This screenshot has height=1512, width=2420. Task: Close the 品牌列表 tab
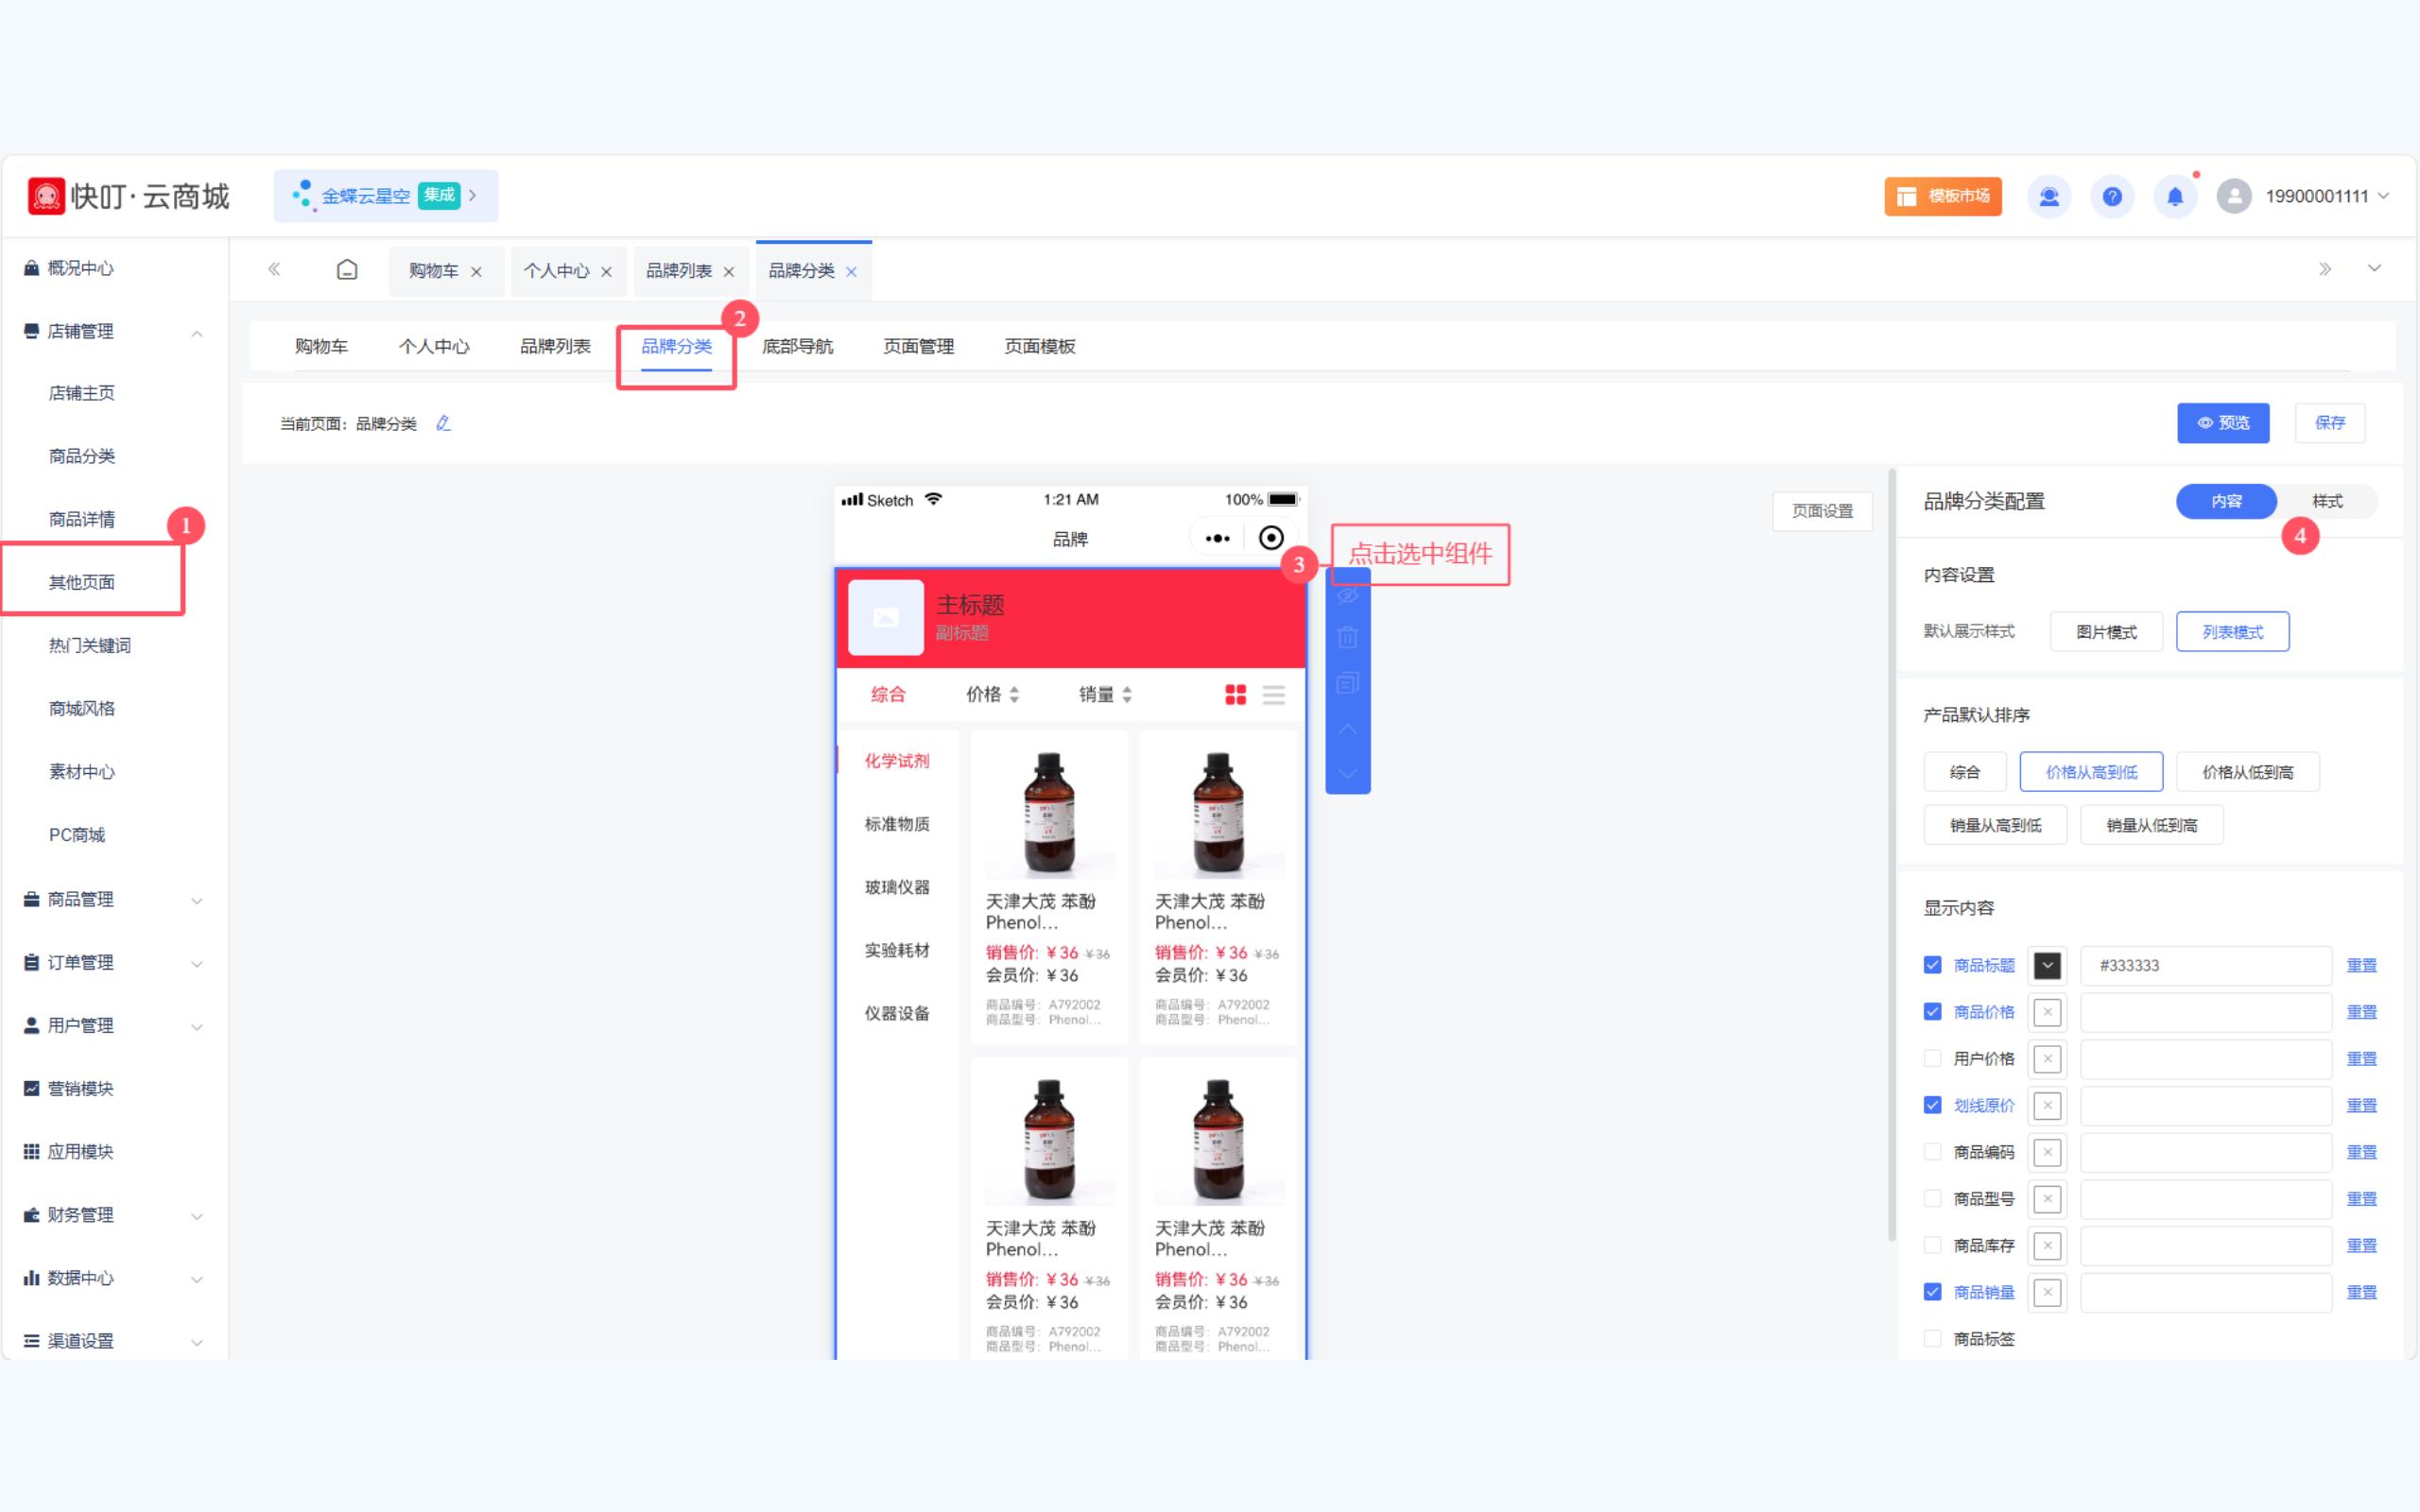click(729, 272)
